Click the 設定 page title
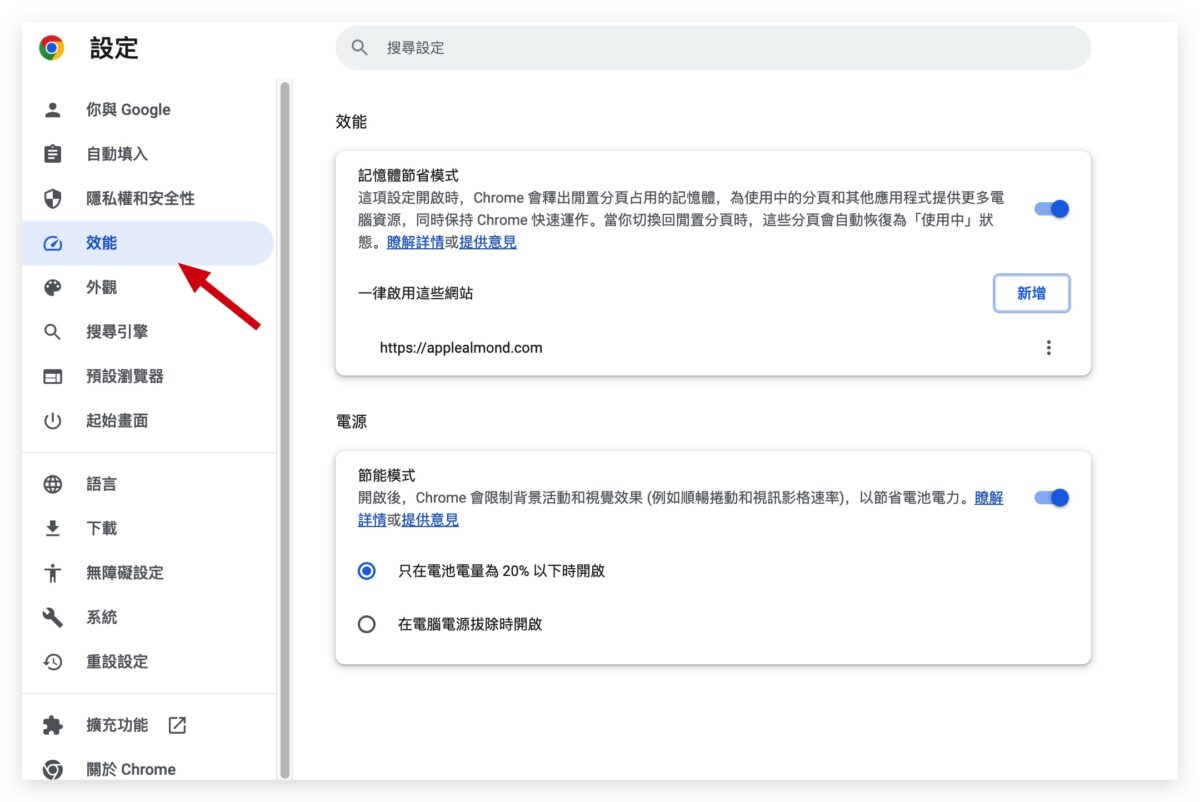Image resolution: width=1200 pixels, height=802 pixels. [114, 48]
